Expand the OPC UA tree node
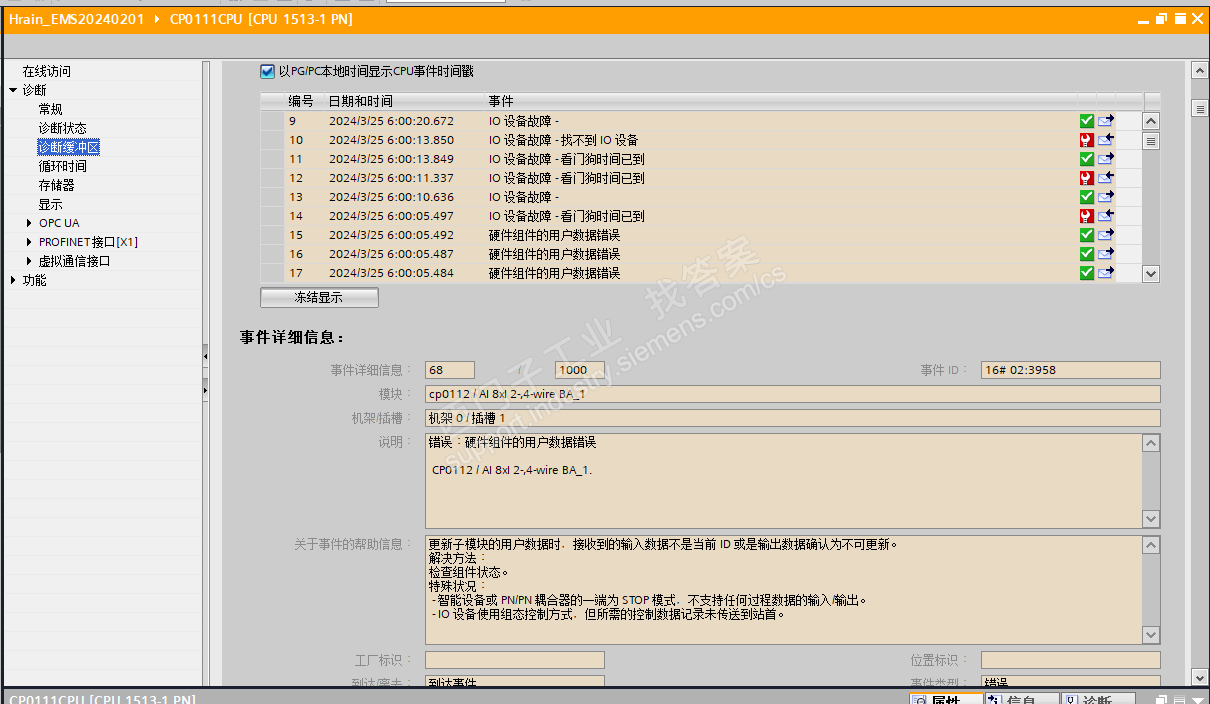Viewport: 1210px width, 704px height. point(29,223)
